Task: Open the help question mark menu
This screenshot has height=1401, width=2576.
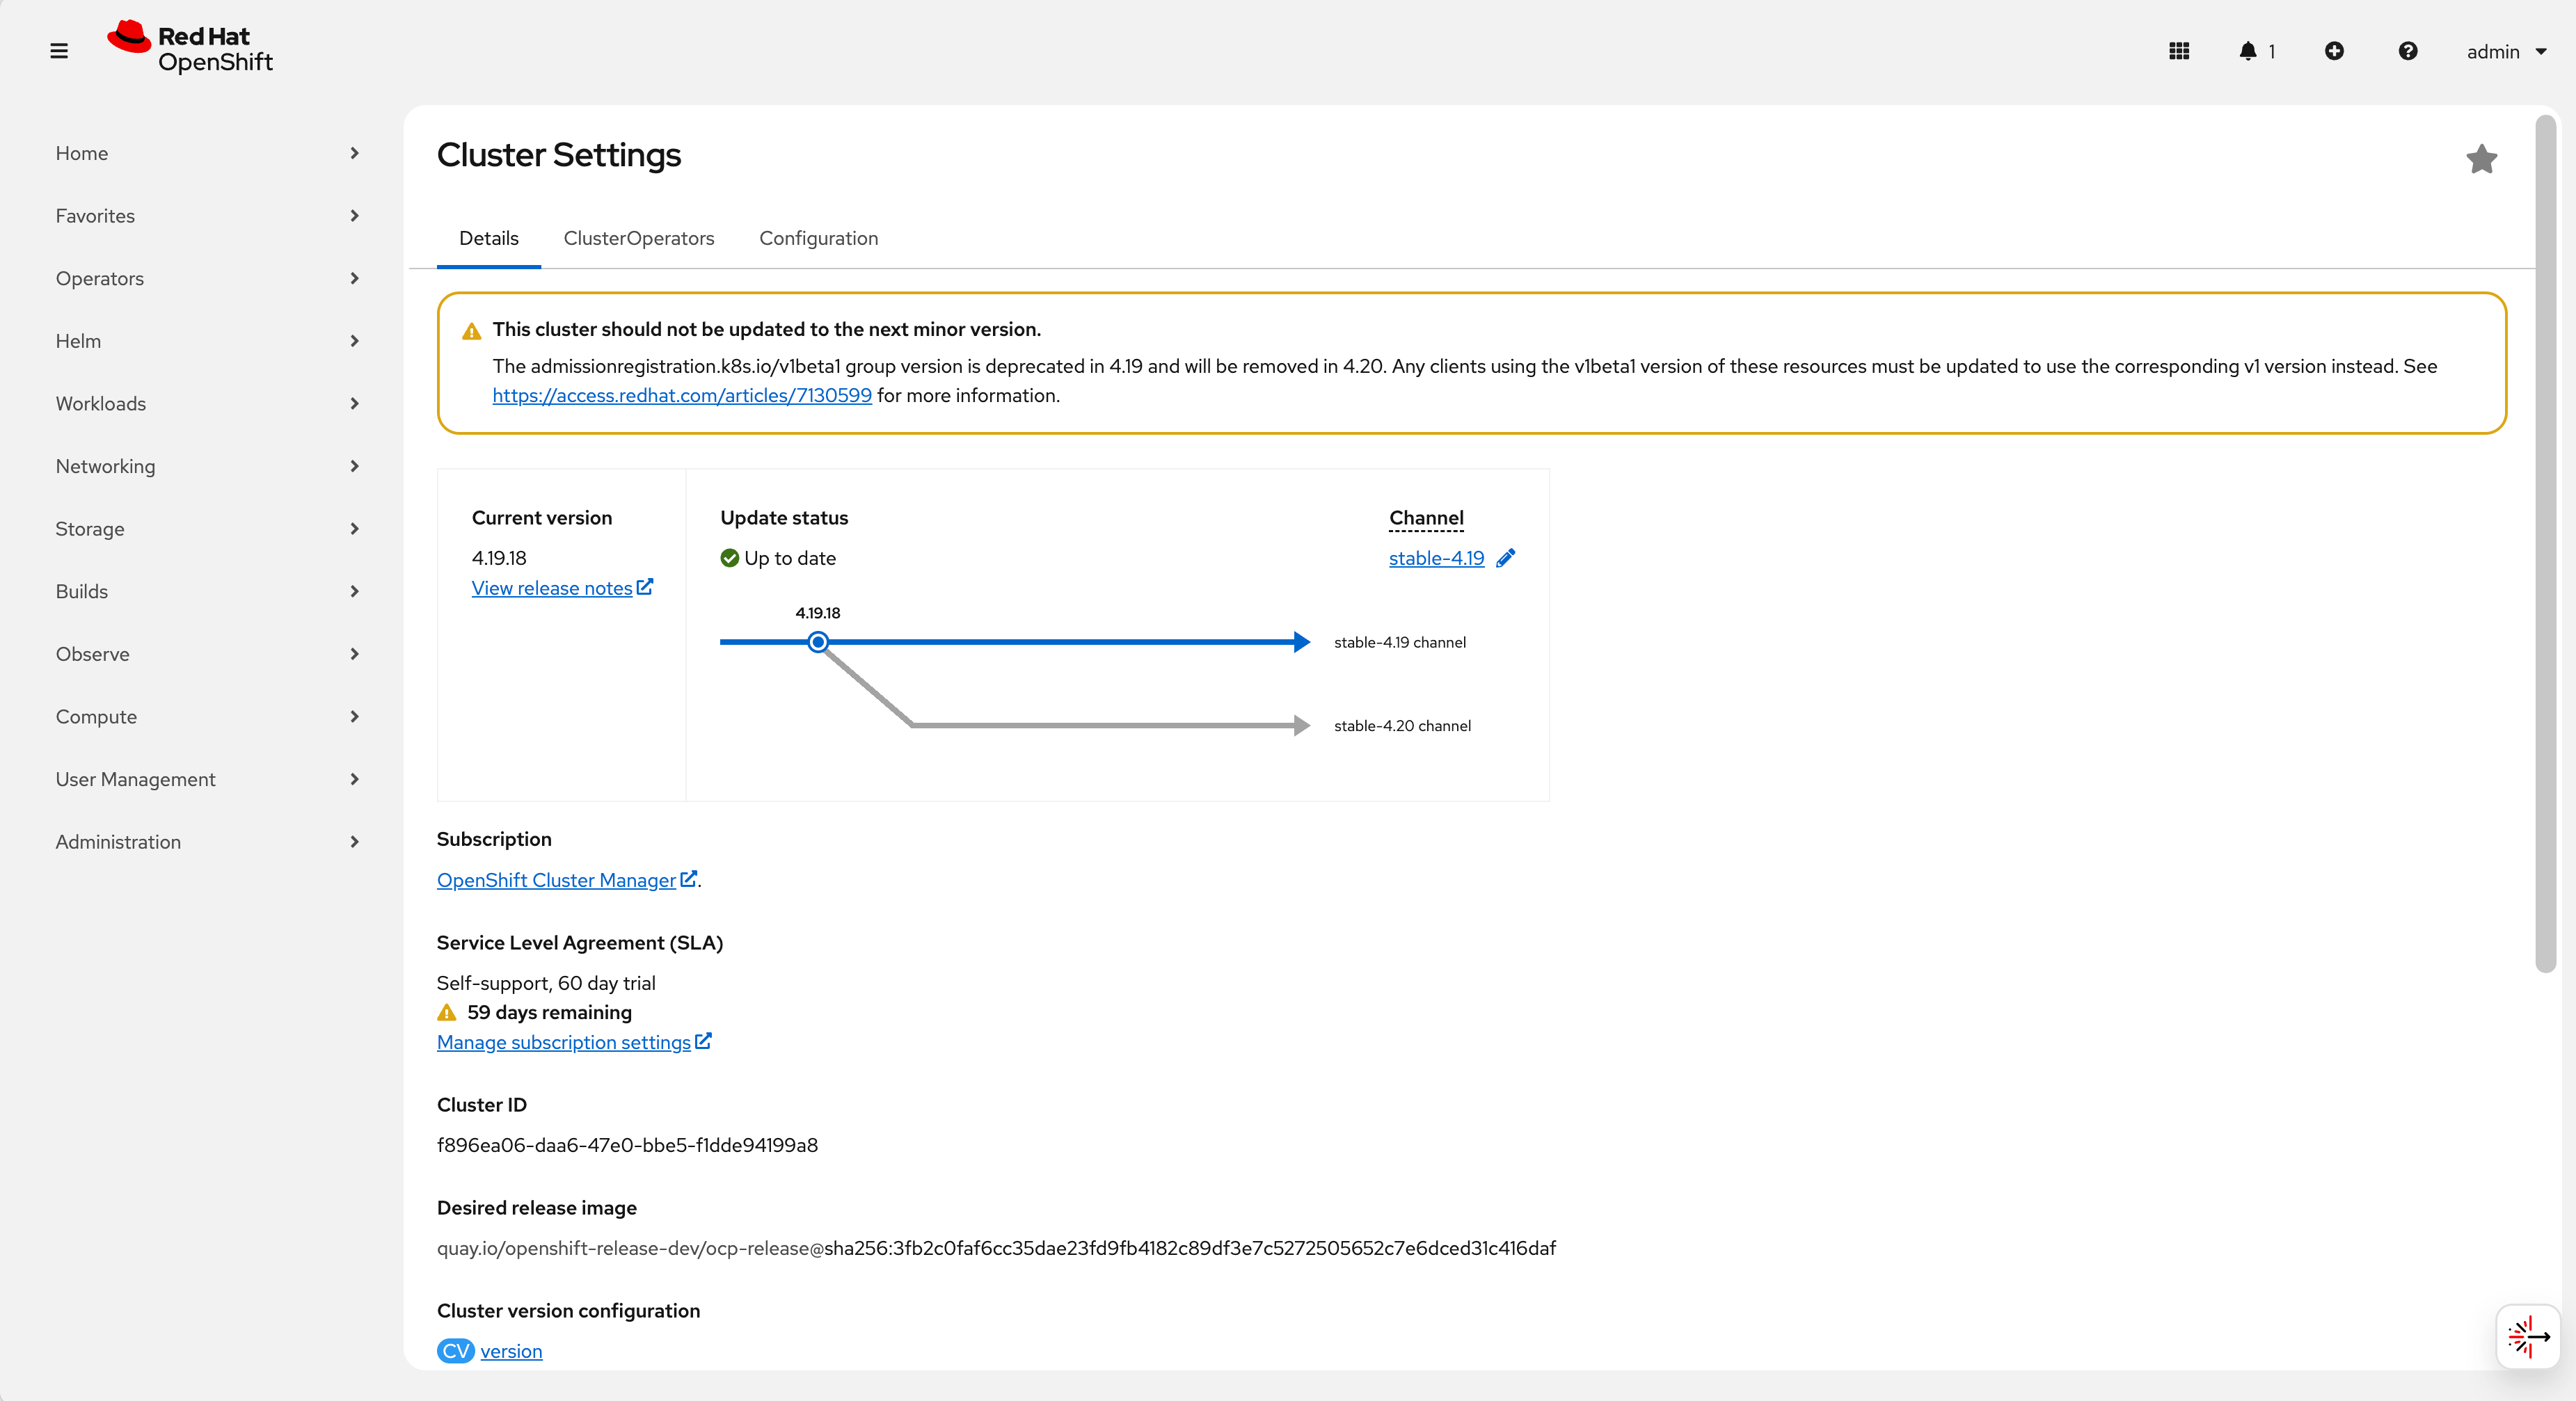Action: [x=2408, y=51]
